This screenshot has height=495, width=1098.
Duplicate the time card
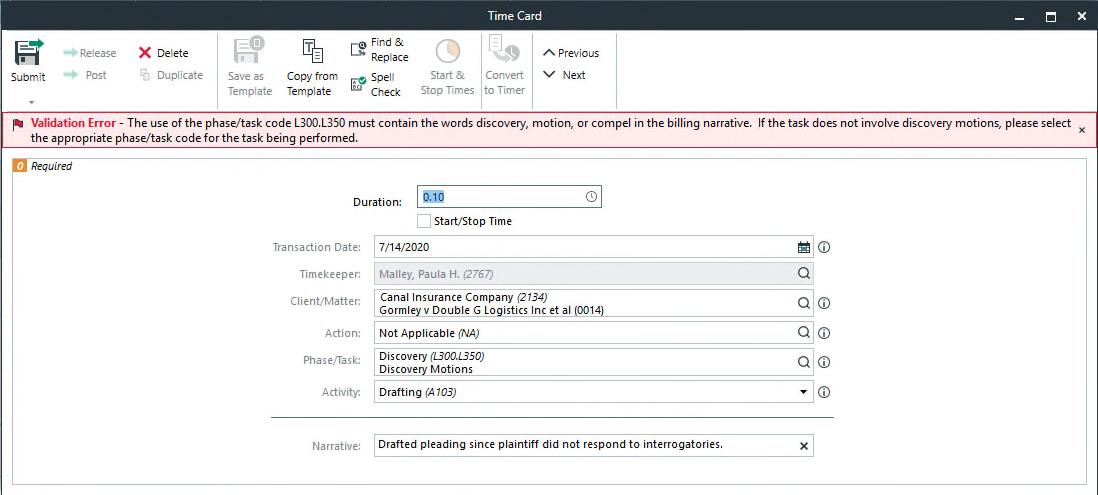(172, 75)
